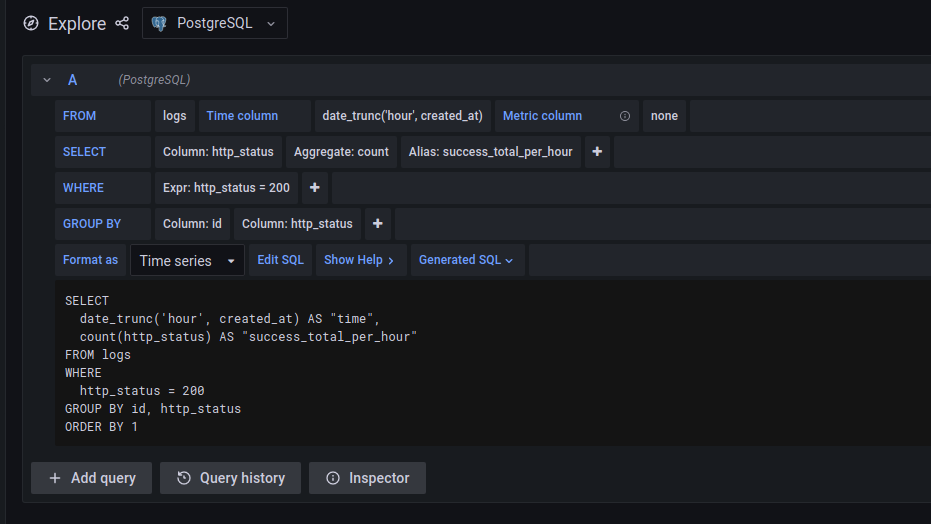This screenshot has width=931, height=524.
Task: Click query name letter A
Action: (x=72, y=80)
